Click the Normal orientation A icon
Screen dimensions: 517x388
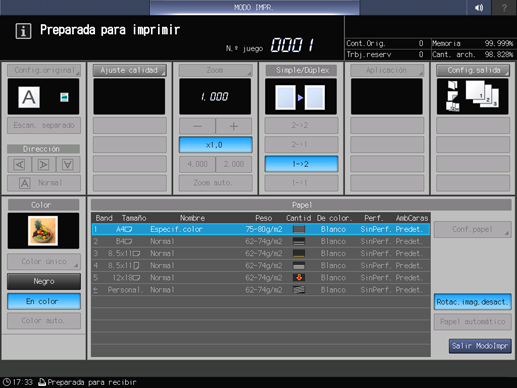point(25,183)
